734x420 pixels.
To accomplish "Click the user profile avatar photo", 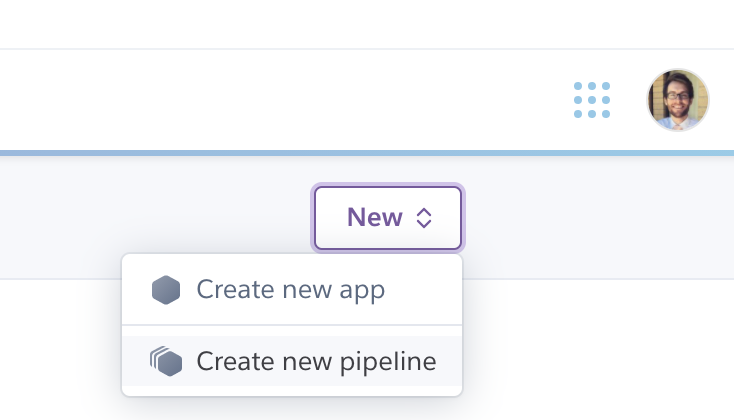I will pyautogui.click(x=678, y=100).
